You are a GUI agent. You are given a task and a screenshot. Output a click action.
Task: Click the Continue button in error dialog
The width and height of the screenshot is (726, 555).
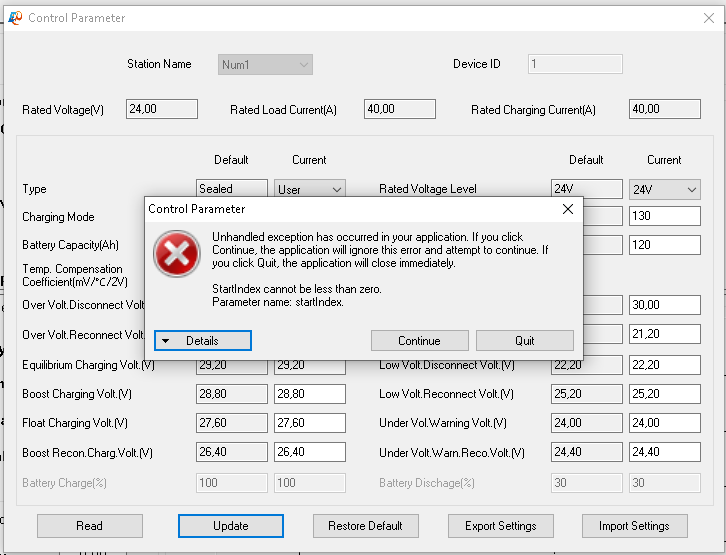point(419,341)
